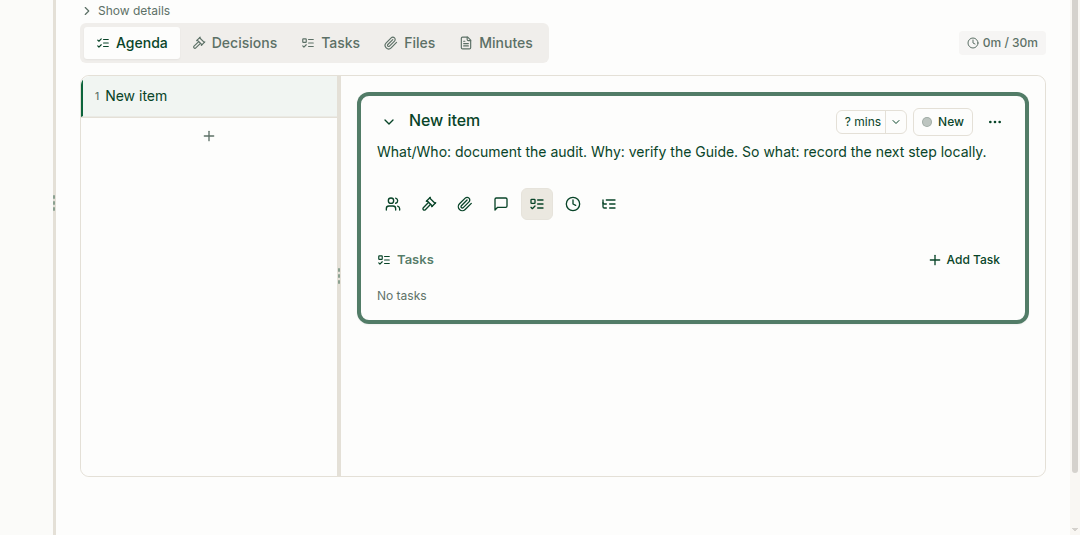Click the What/Who description text

[x=682, y=152]
